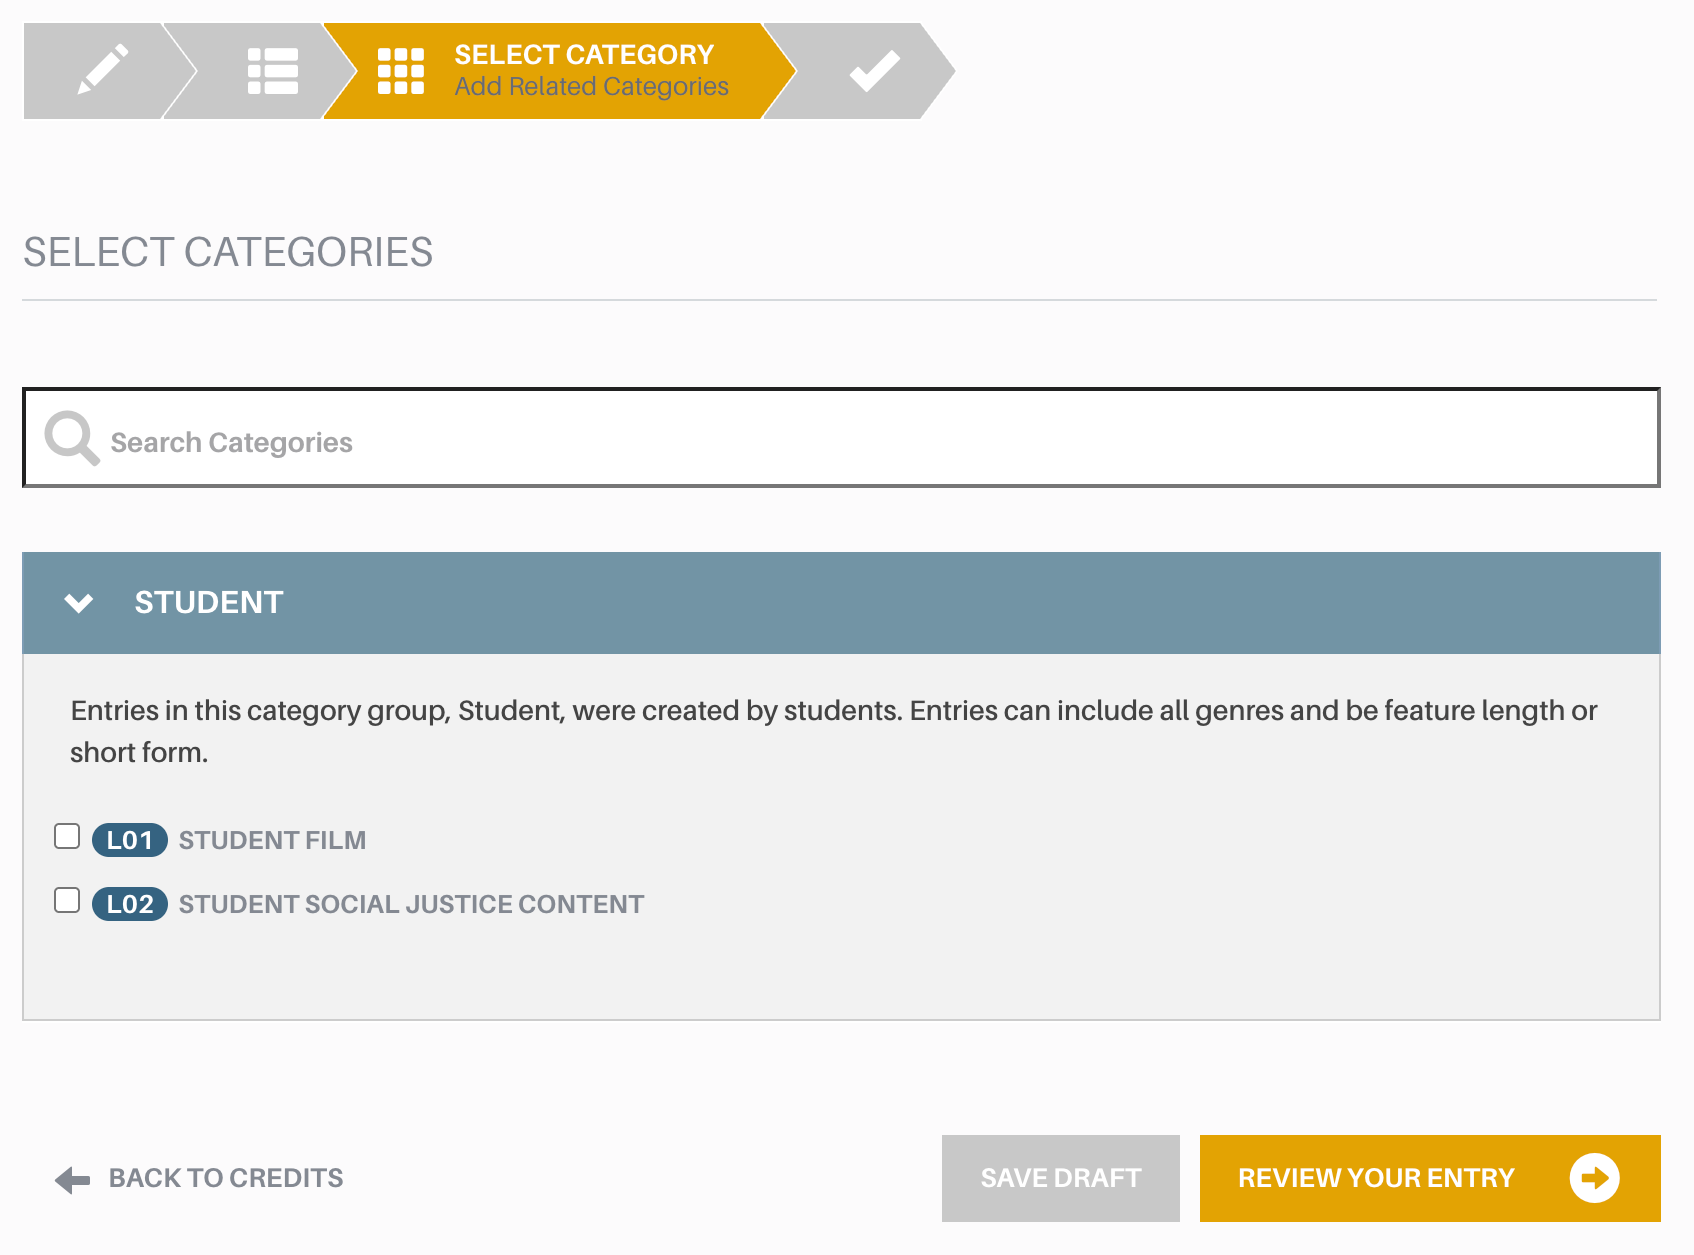This screenshot has height=1255, width=1694.
Task: Select the Add Related Categories step tab
Action: [592, 87]
